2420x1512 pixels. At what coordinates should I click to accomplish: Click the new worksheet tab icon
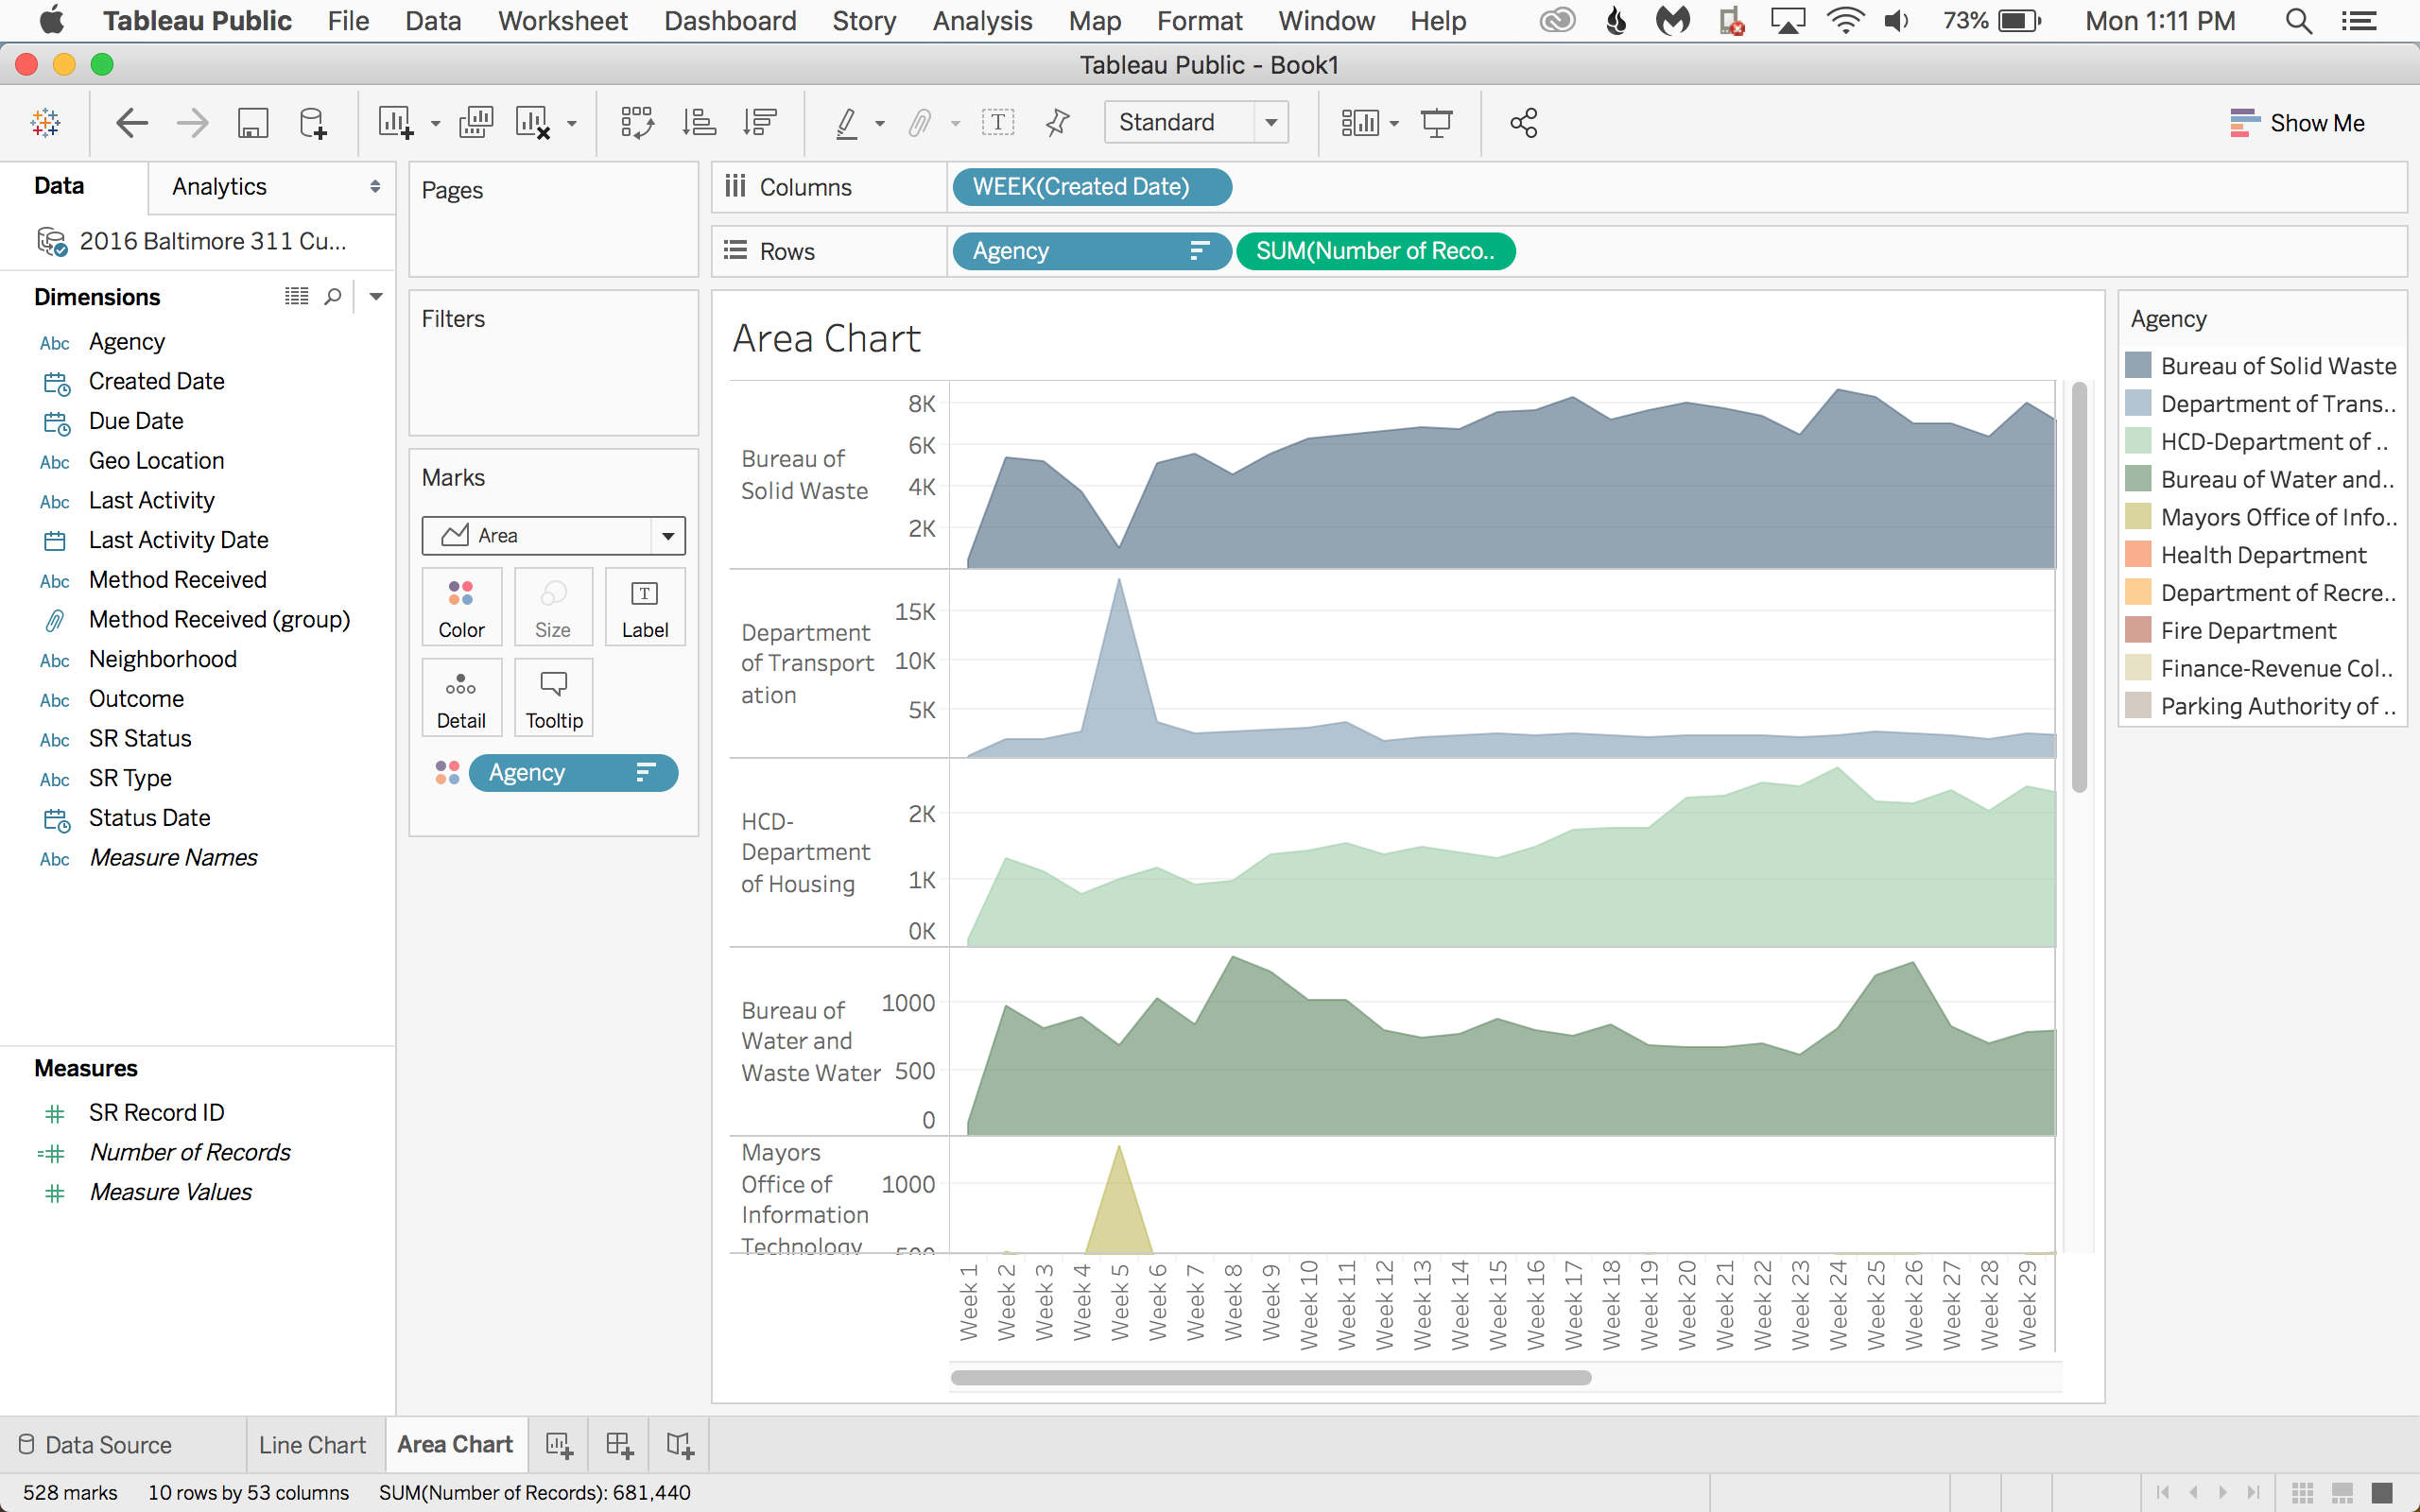(559, 1445)
